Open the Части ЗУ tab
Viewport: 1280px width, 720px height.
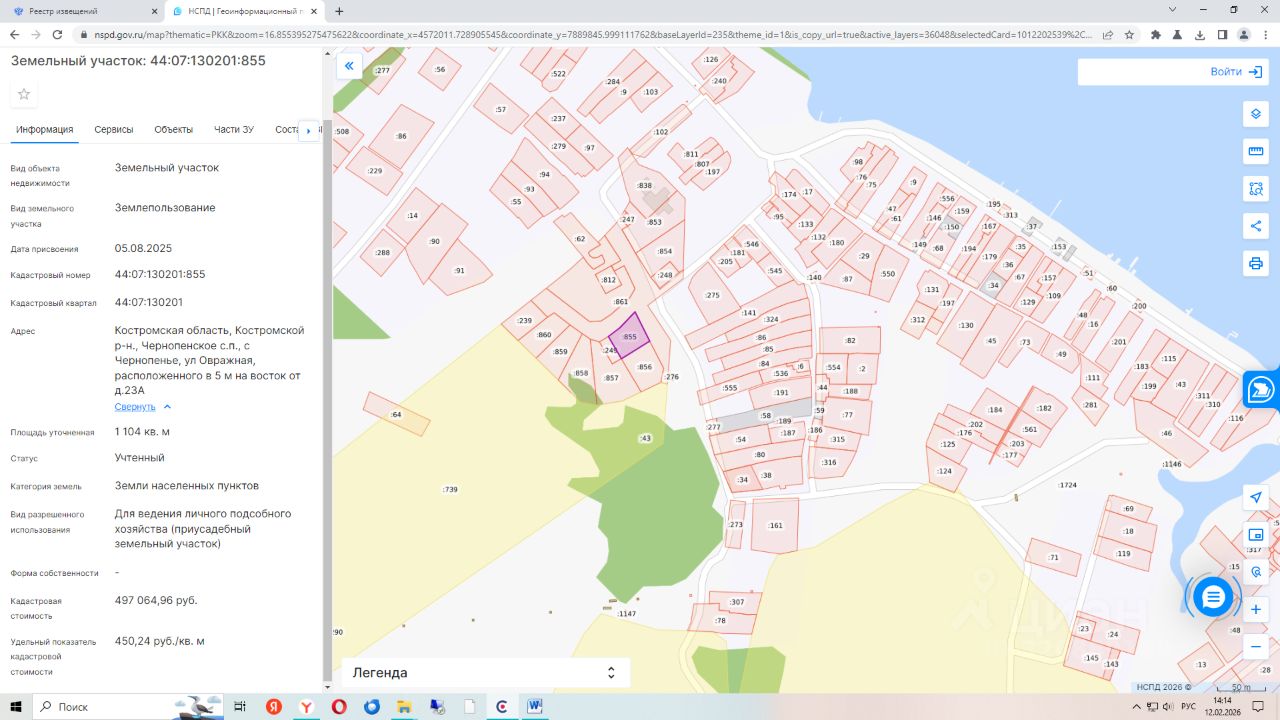[234, 130]
